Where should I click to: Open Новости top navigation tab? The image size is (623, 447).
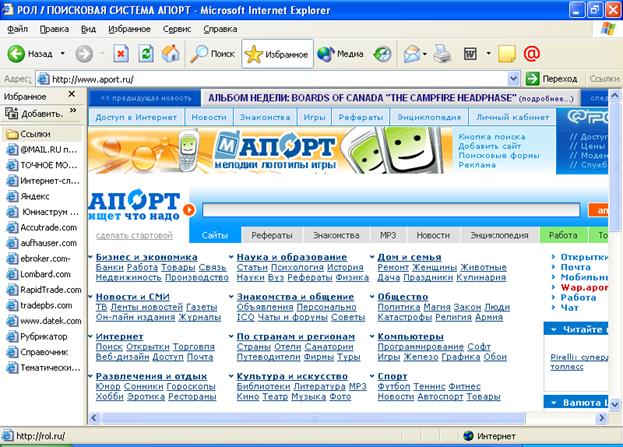209,117
